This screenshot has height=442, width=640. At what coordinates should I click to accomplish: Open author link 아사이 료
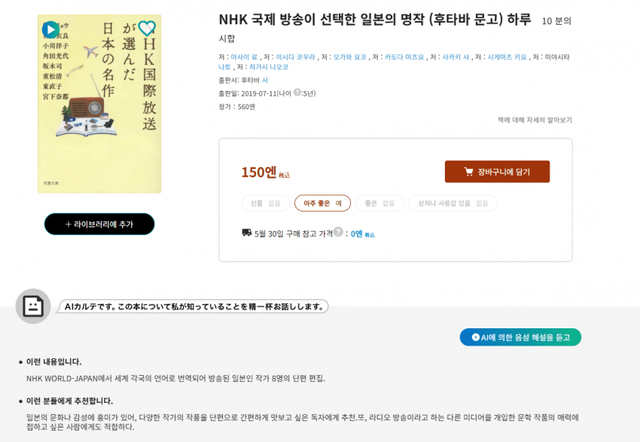coord(244,57)
